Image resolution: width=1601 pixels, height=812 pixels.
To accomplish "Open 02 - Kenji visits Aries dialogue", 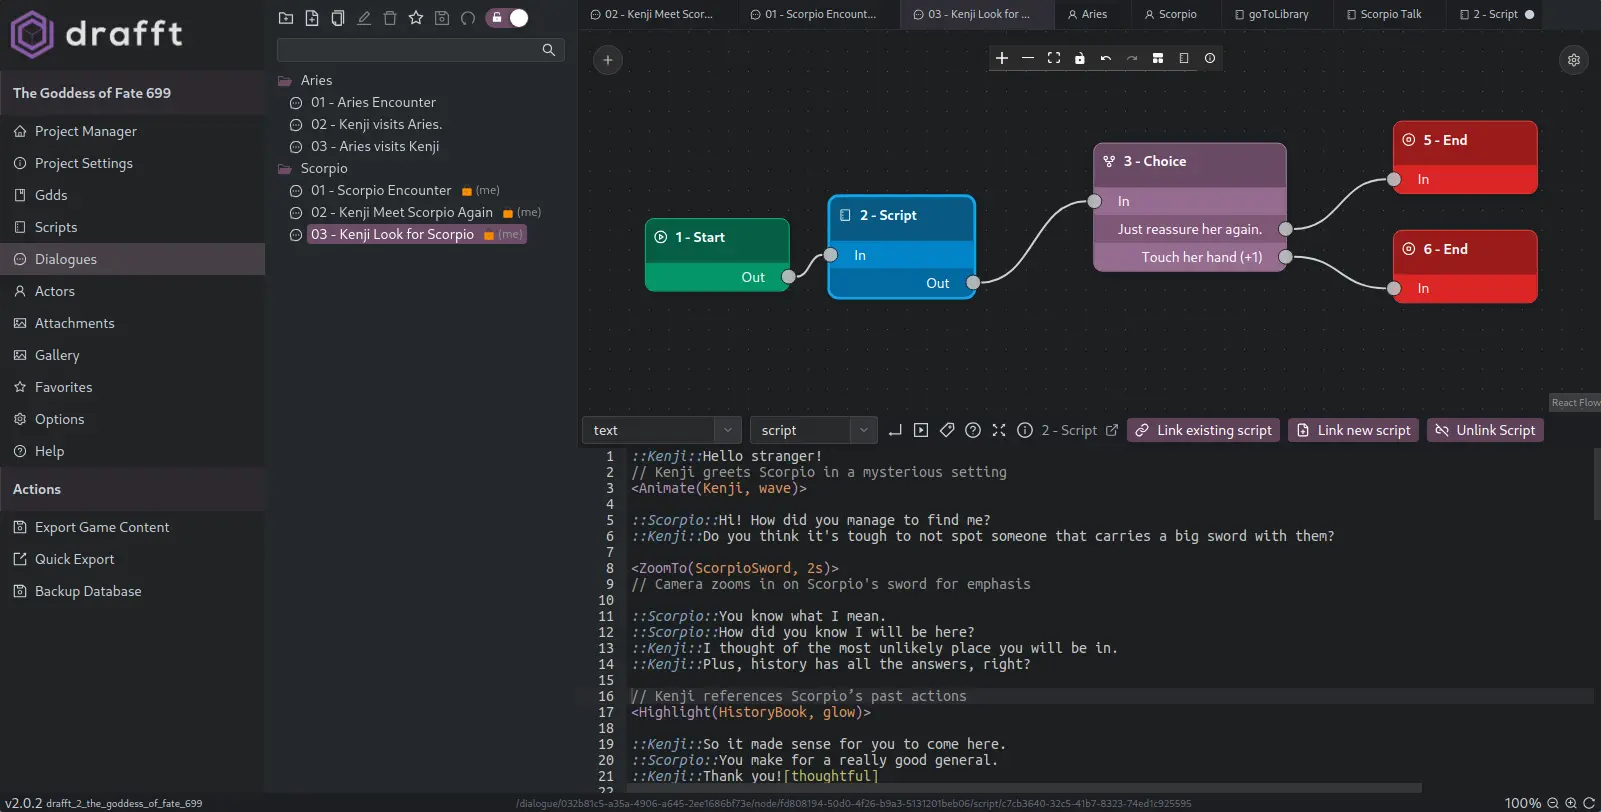I will pyautogui.click(x=376, y=124).
